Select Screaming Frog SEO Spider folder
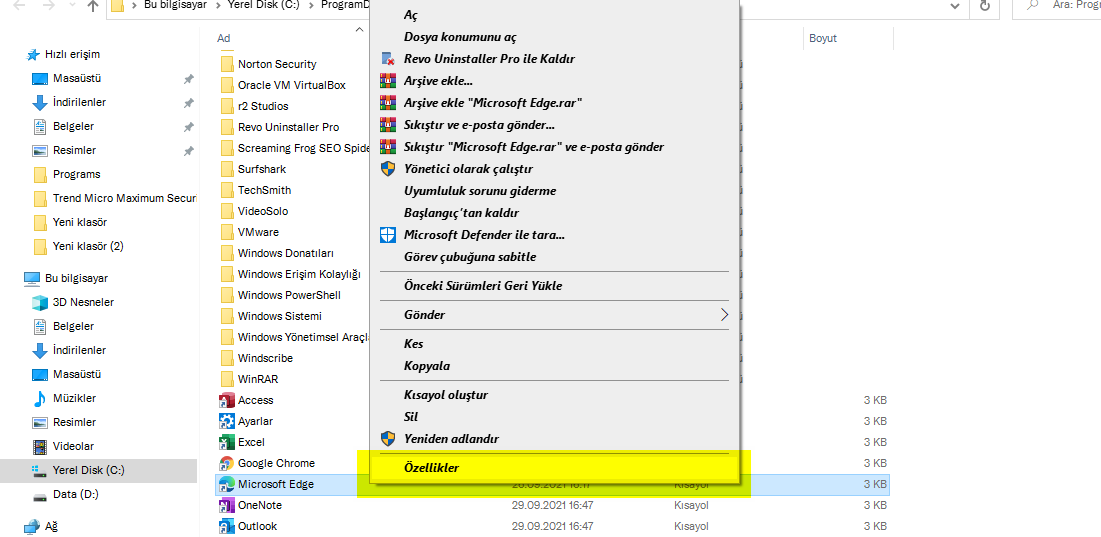The width and height of the screenshot is (1101, 537). pyautogui.click(x=304, y=148)
